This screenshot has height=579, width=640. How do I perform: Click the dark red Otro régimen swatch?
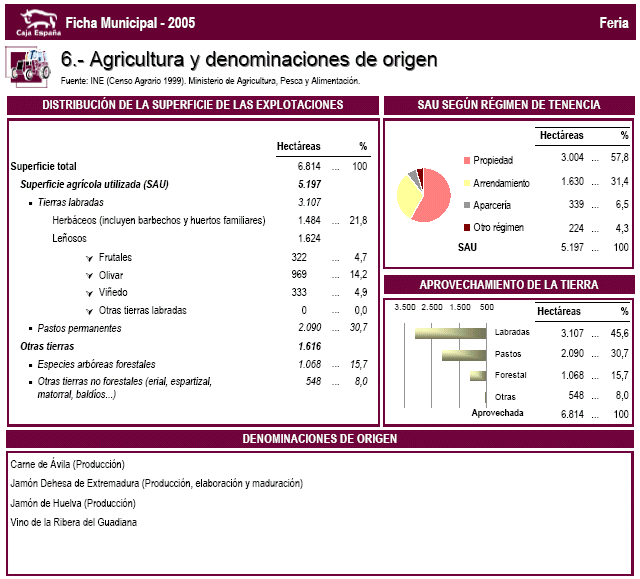(467, 228)
